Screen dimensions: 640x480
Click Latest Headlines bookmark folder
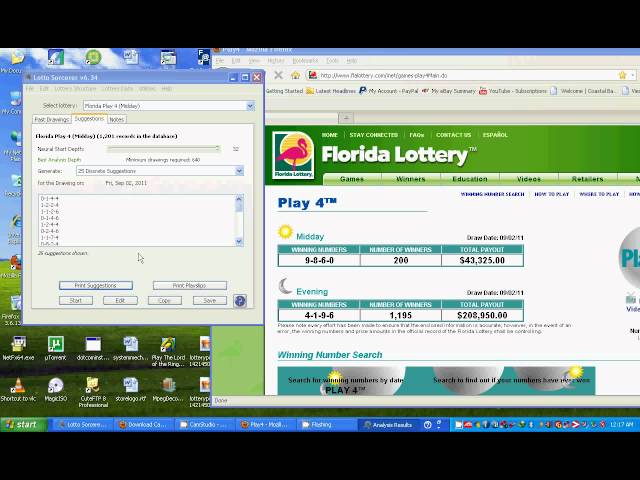pyautogui.click(x=331, y=91)
